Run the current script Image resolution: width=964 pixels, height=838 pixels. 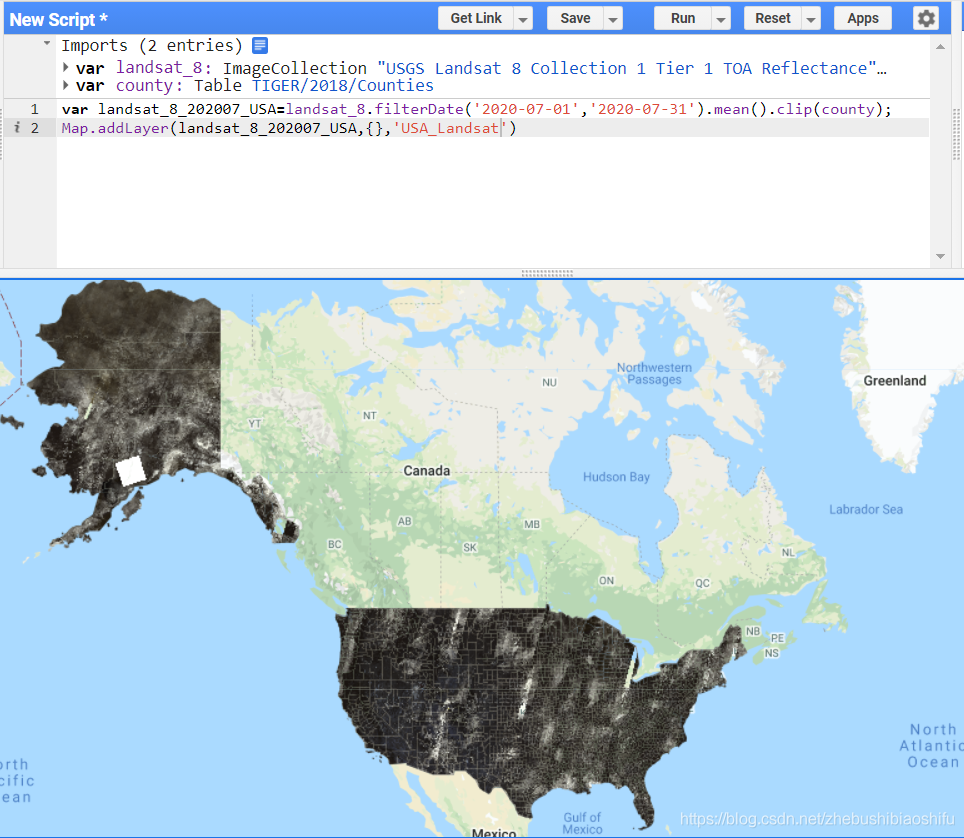click(683, 17)
